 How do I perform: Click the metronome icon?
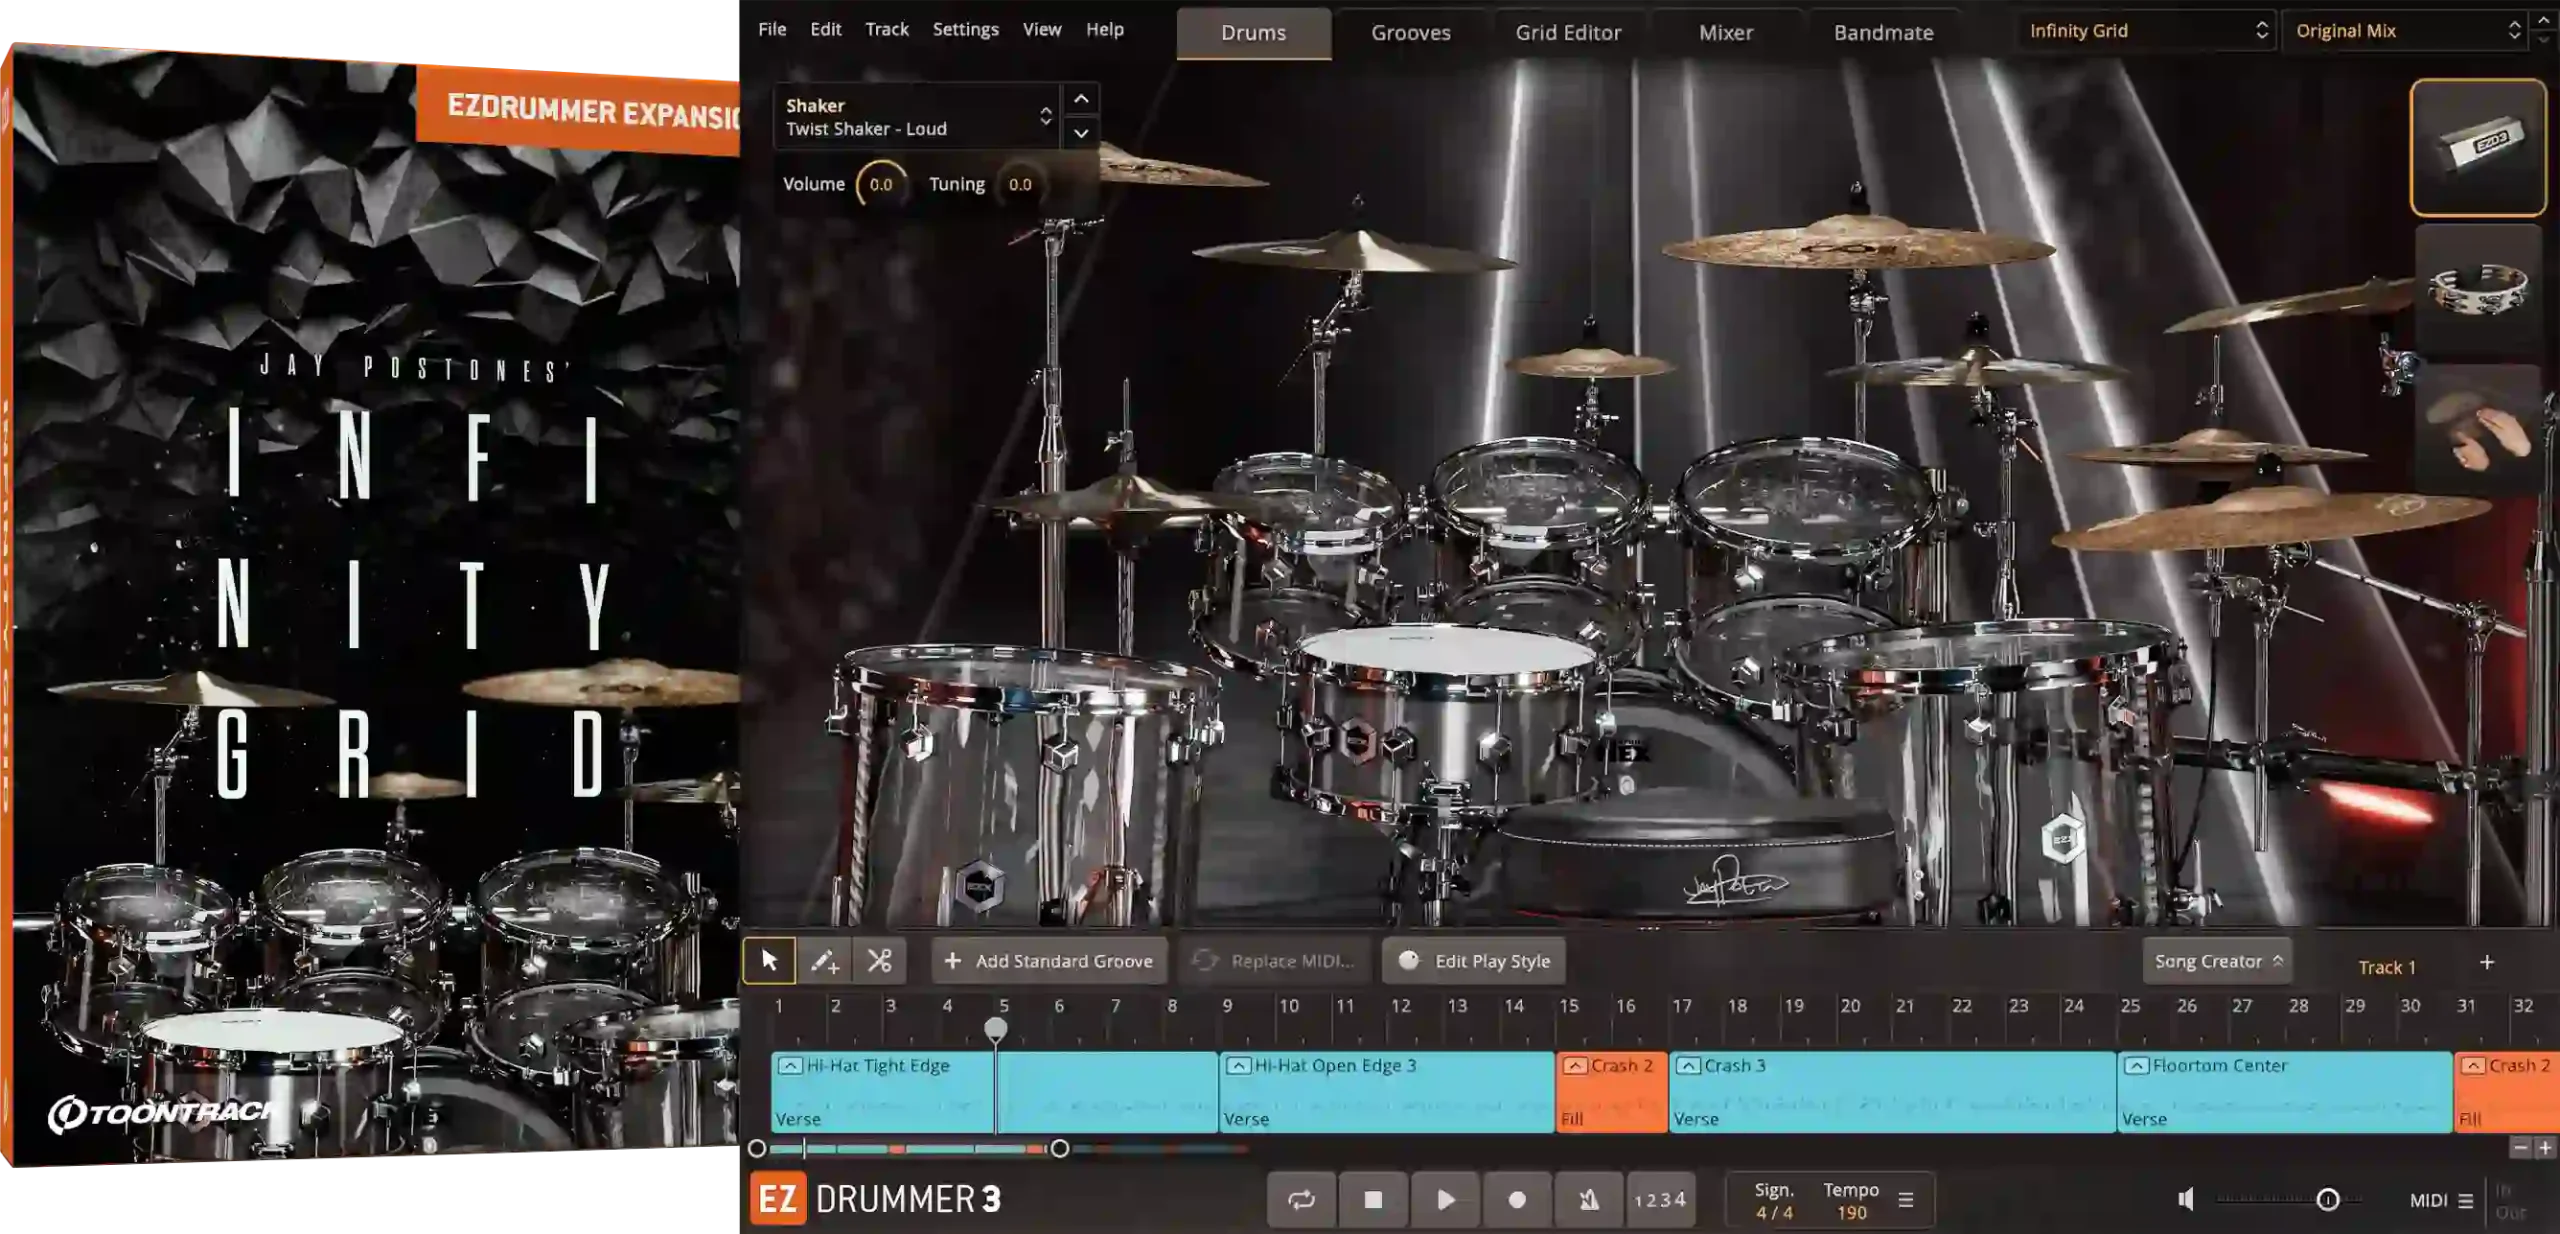(1588, 1199)
